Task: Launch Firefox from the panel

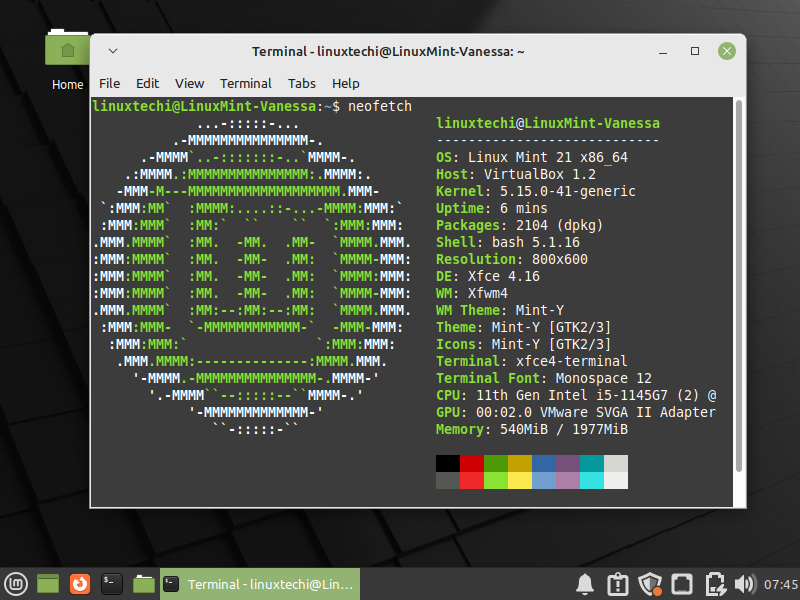Action: coord(80,584)
